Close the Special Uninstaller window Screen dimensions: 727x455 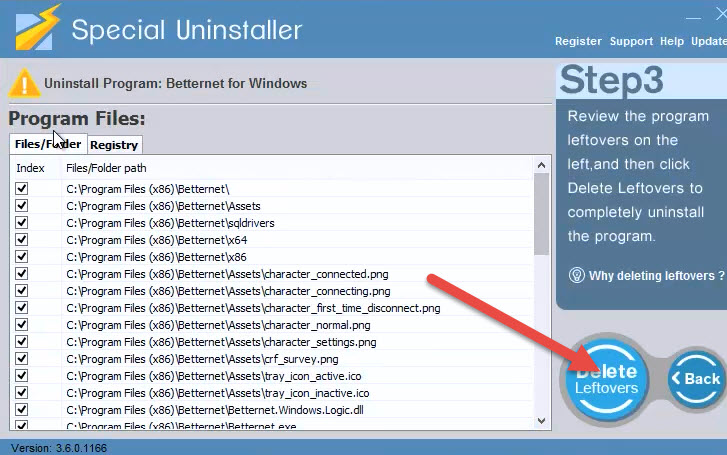point(721,14)
